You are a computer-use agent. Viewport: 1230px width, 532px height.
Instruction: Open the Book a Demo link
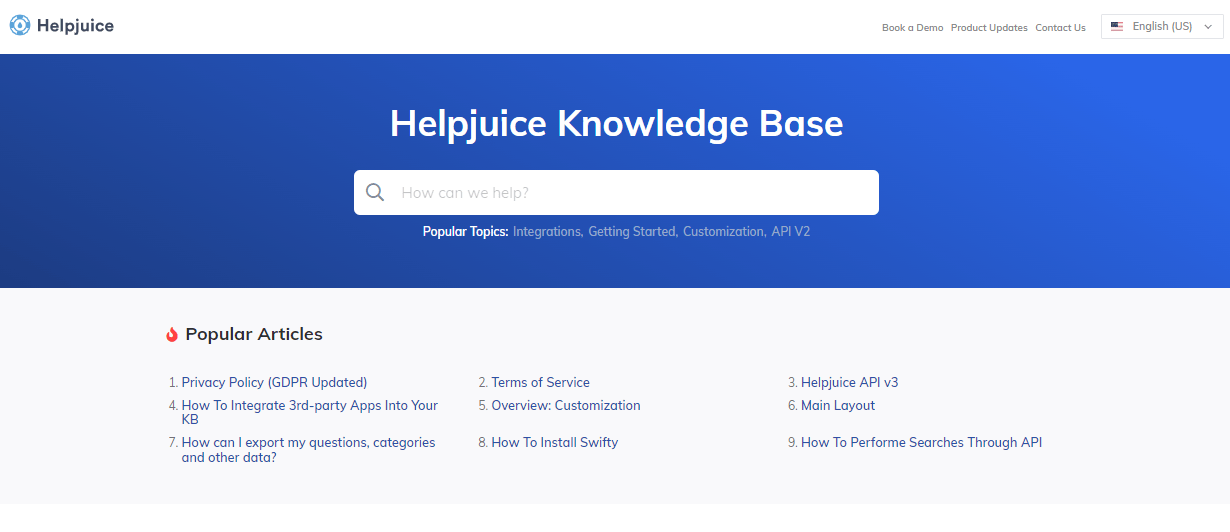click(x=912, y=28)
